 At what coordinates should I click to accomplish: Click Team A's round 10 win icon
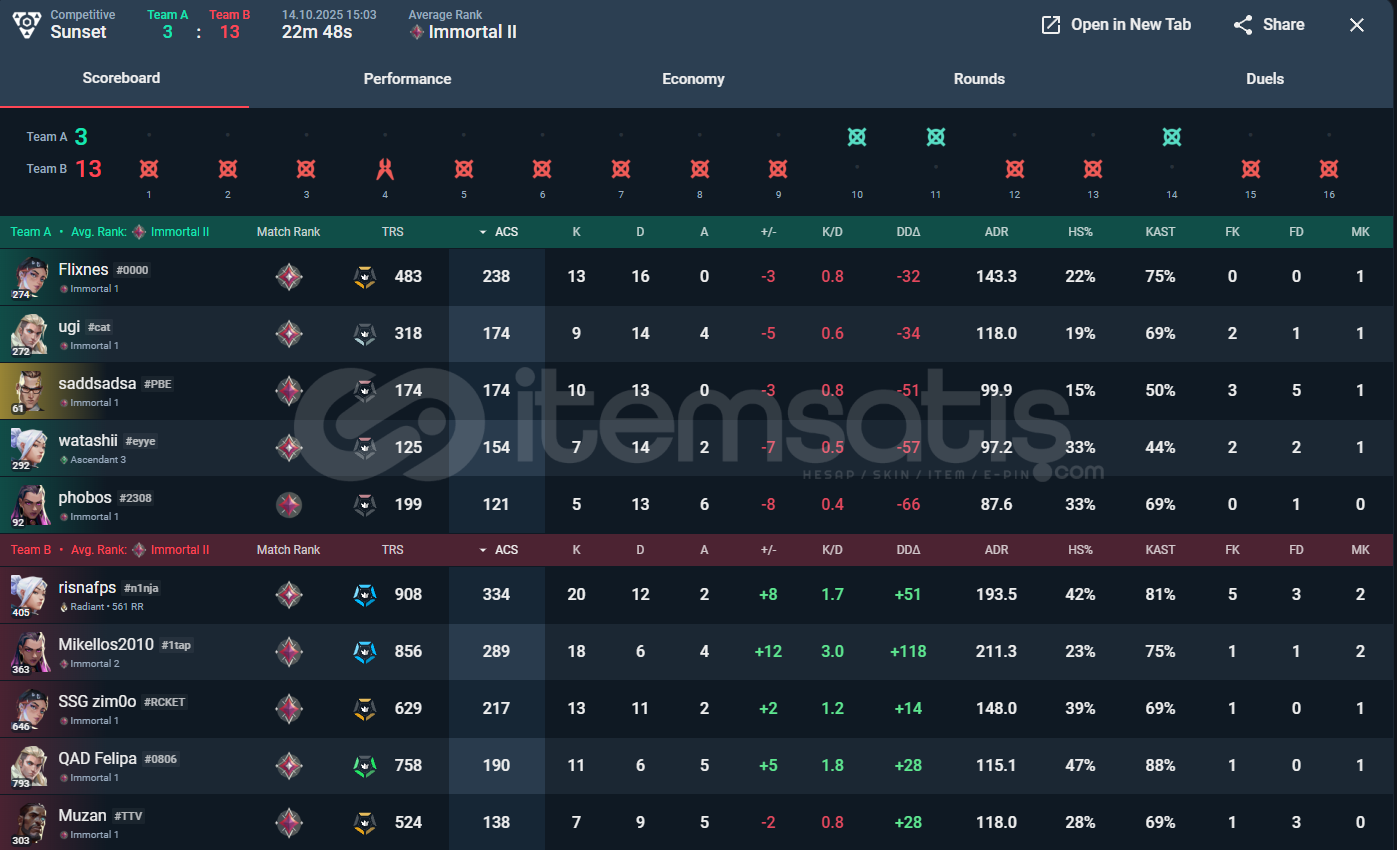click(x=857, y=137)
